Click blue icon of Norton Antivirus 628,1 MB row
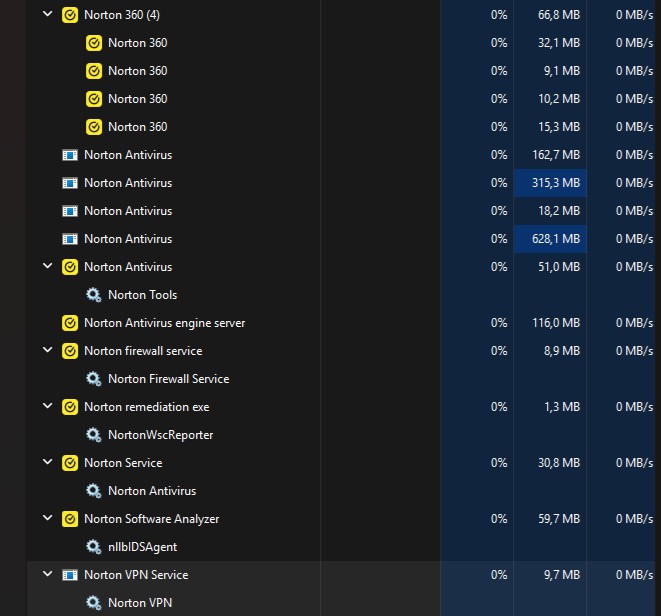The image size is (661, 616). click(x=70, y=239)
